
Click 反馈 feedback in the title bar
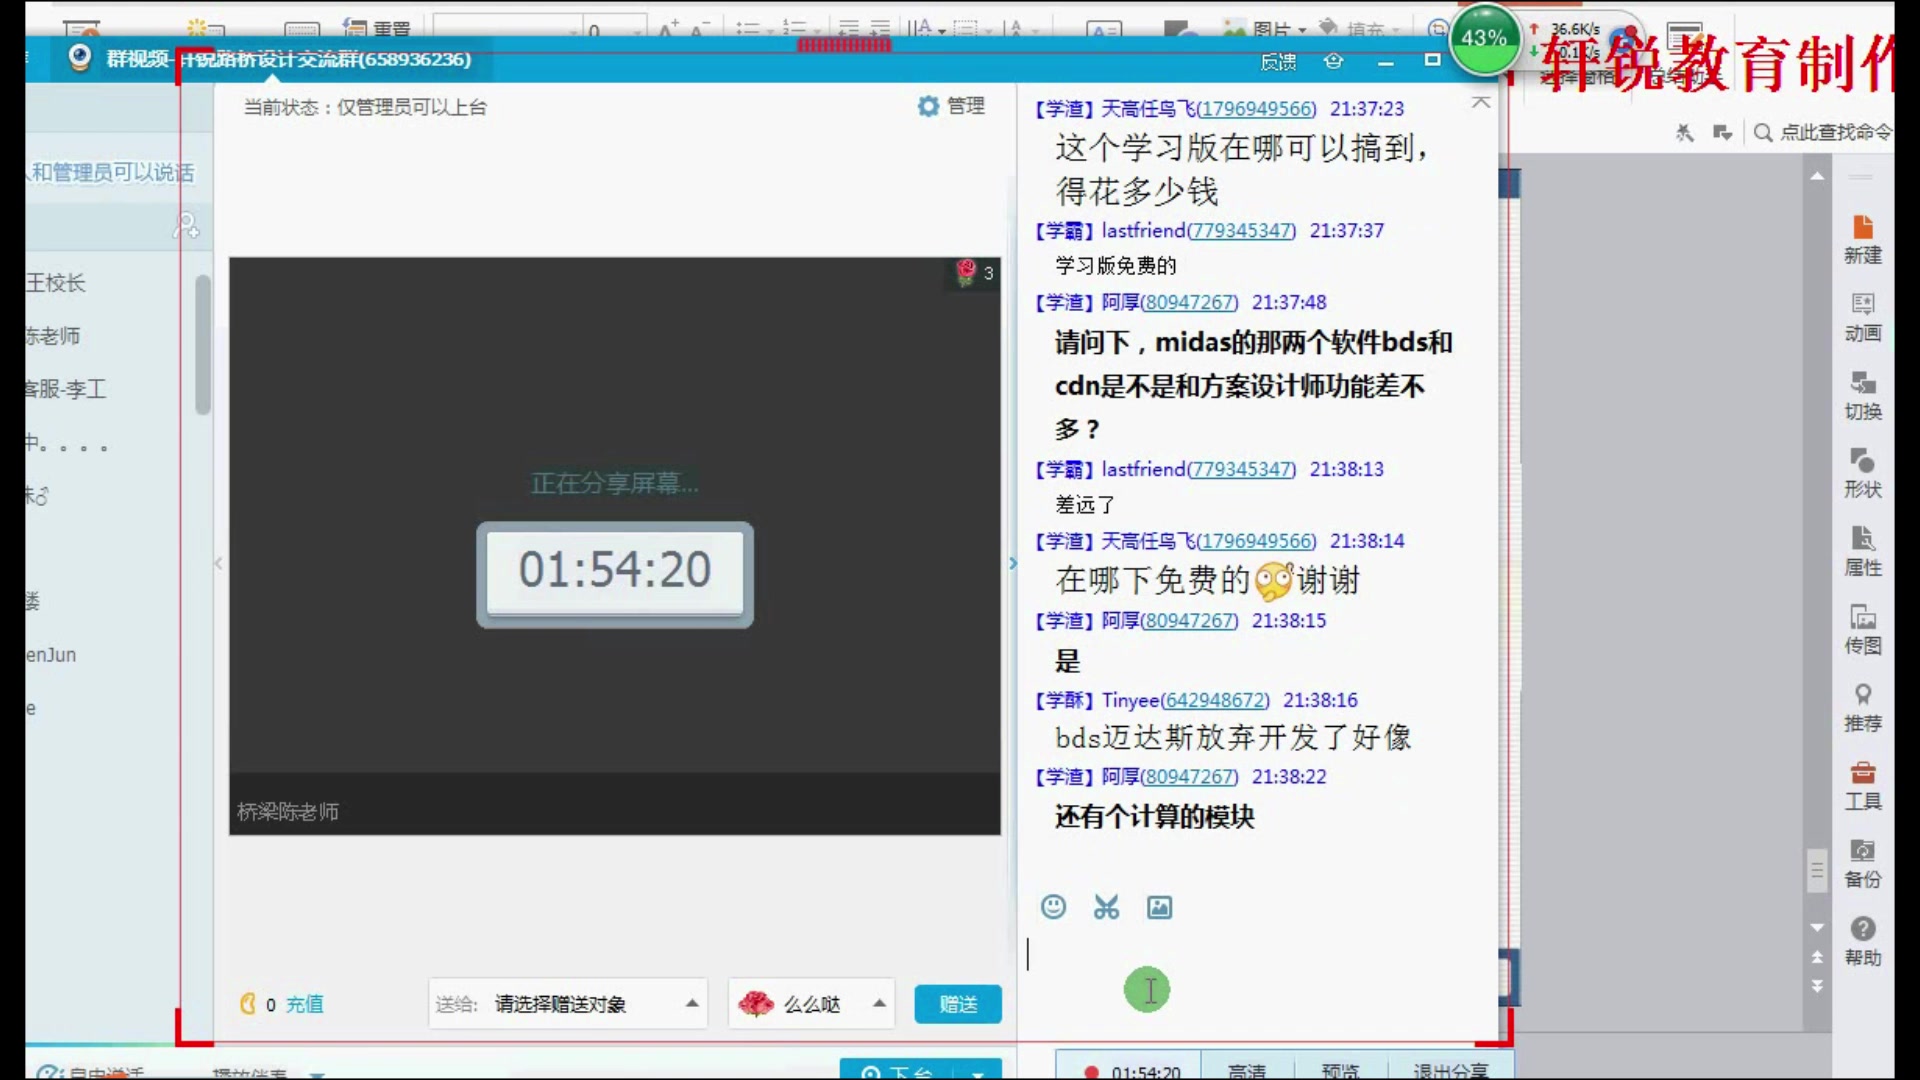click(x=1277, y=61)
